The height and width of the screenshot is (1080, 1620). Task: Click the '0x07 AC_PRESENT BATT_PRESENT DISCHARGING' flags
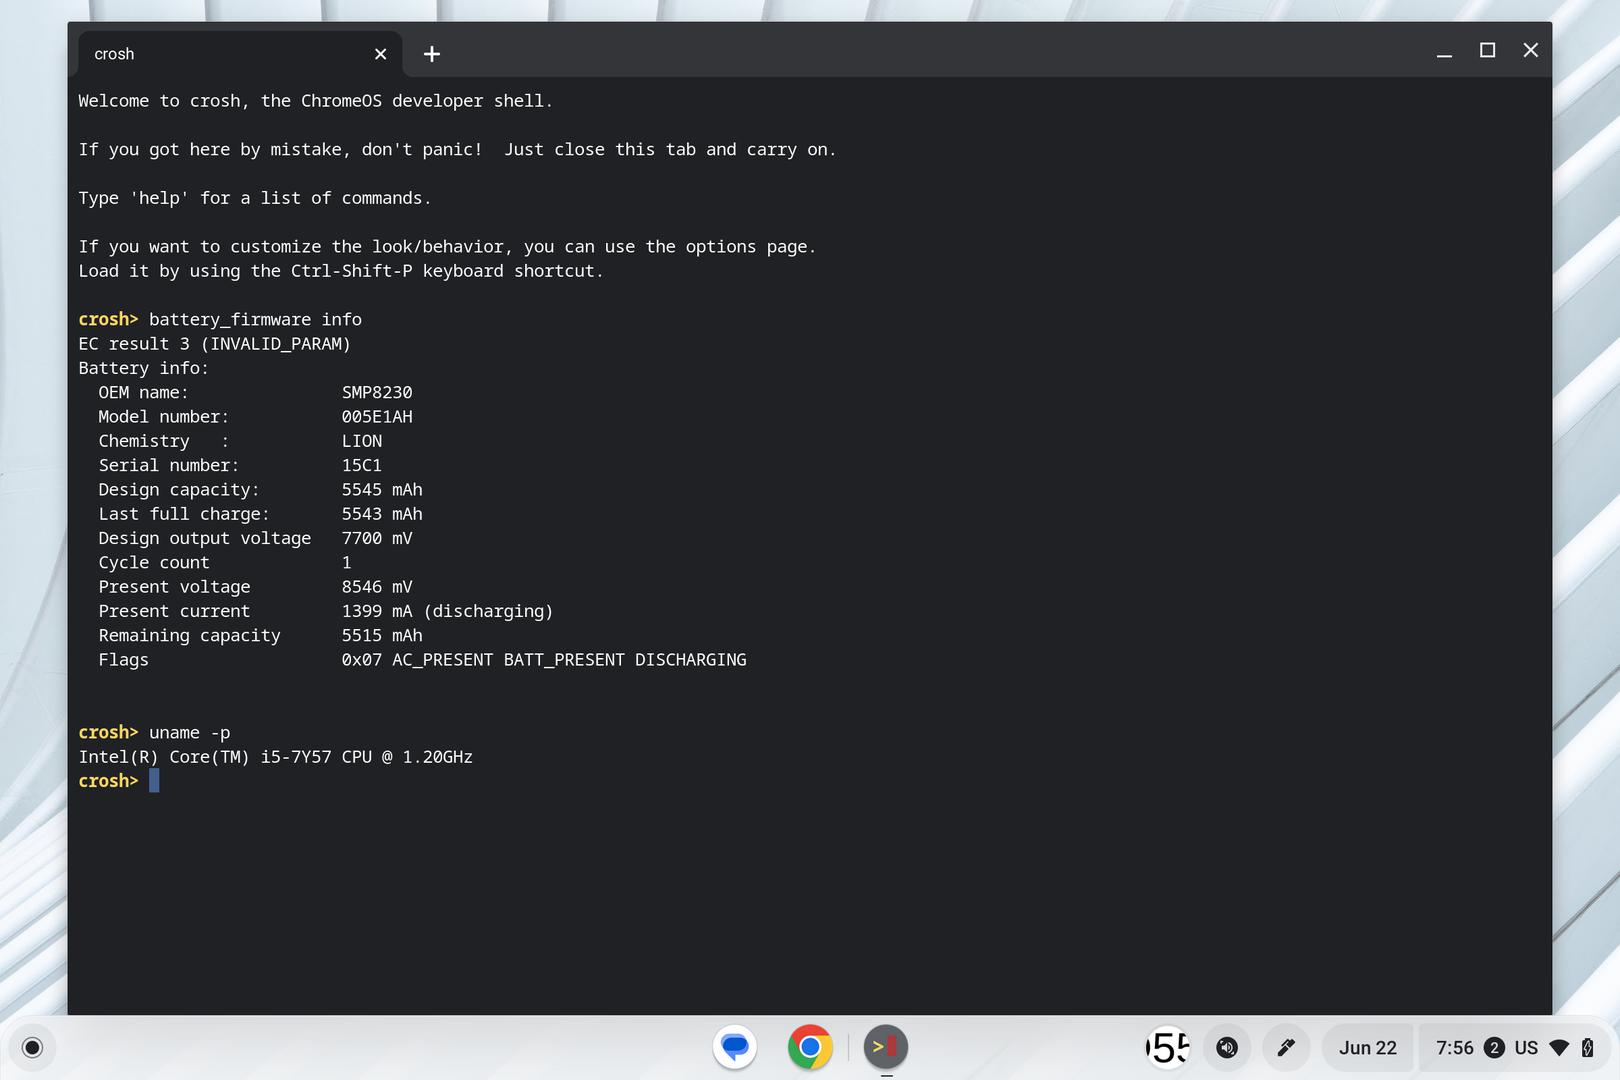pyautogui.click(x=544, y=660)
